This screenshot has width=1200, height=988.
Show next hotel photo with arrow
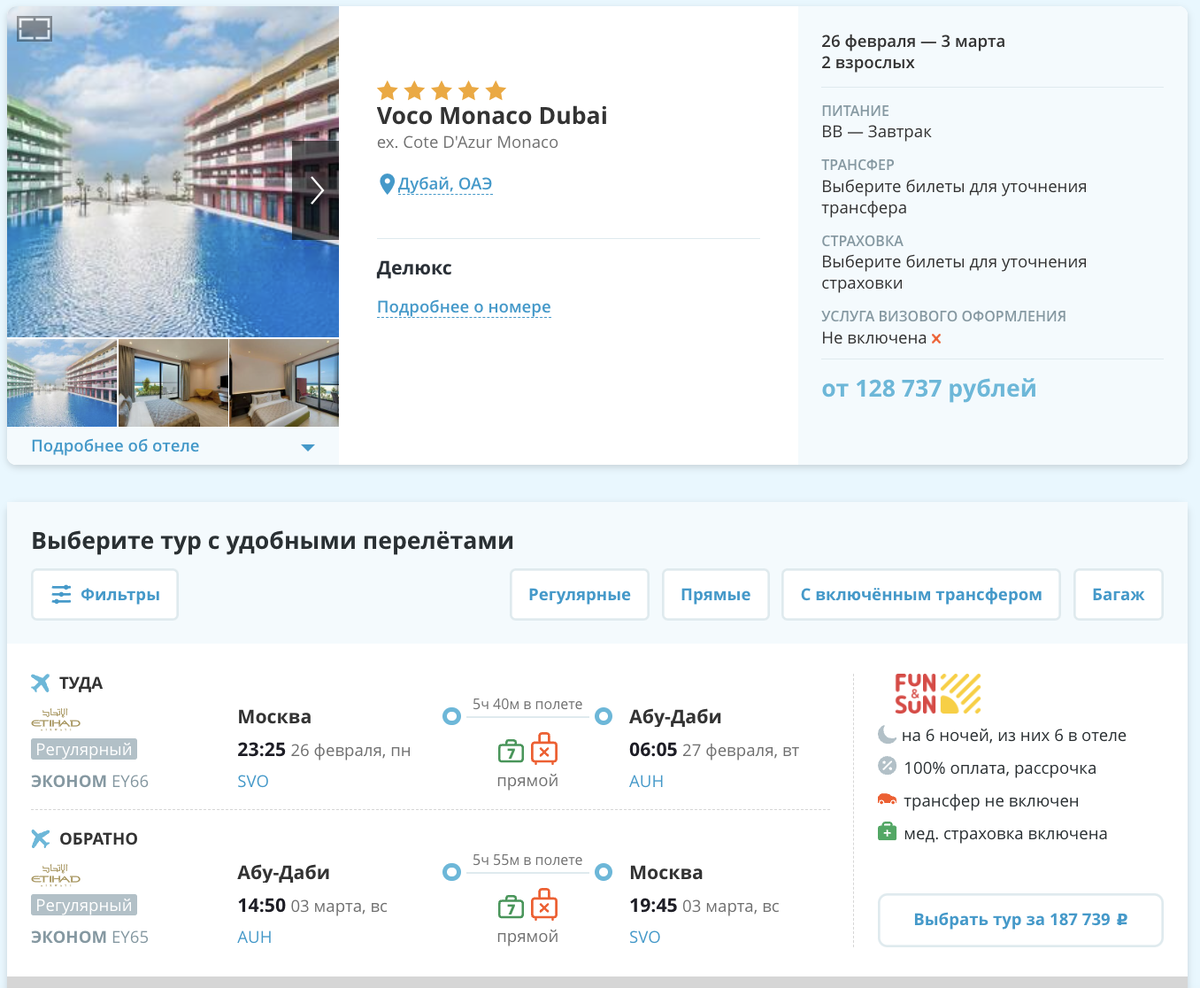[316, 190]
